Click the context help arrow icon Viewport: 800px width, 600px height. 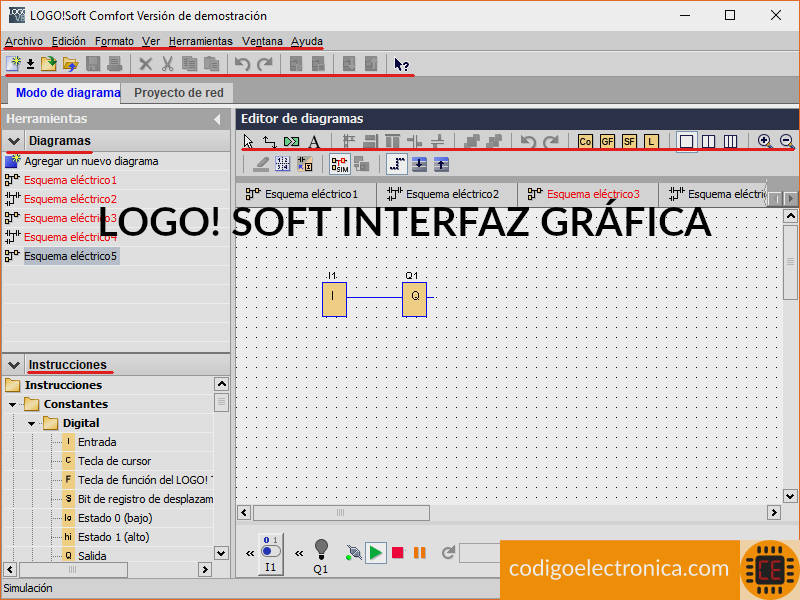pos(401,64)
